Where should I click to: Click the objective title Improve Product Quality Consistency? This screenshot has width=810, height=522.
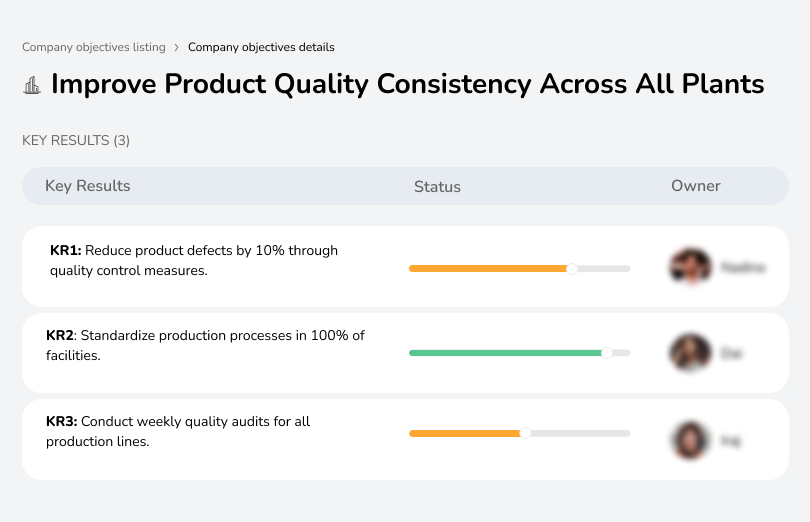click(408, 84)
